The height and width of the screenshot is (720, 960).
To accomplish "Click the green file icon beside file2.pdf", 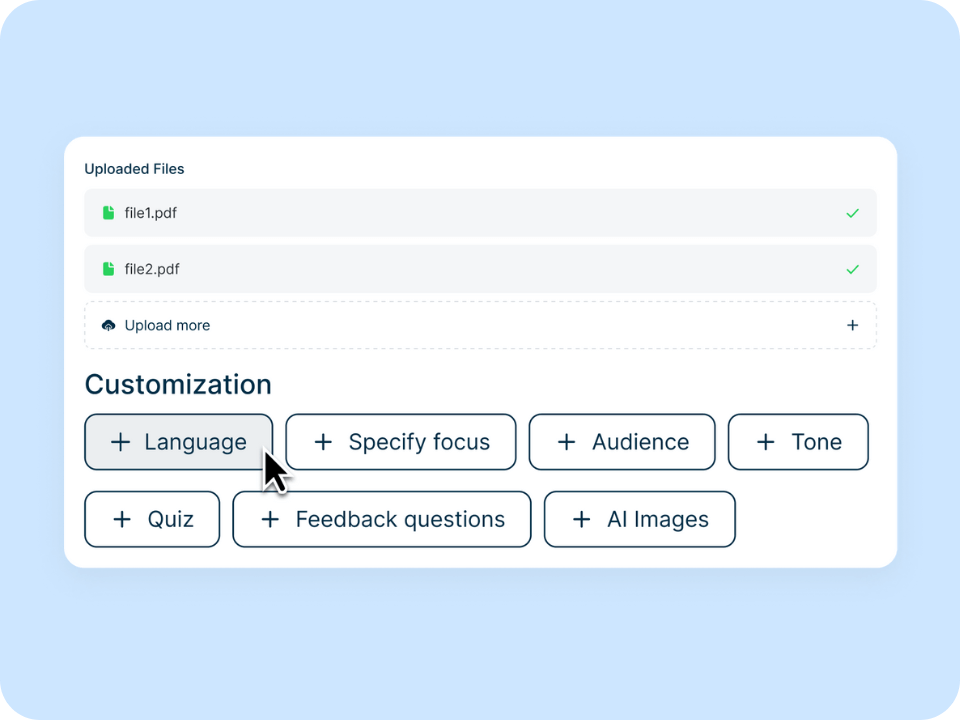I will coord(108,268).
